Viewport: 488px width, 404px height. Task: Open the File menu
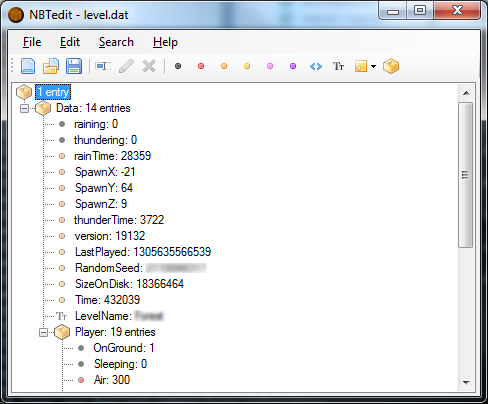pyautogui.click(x=32, y=42)
